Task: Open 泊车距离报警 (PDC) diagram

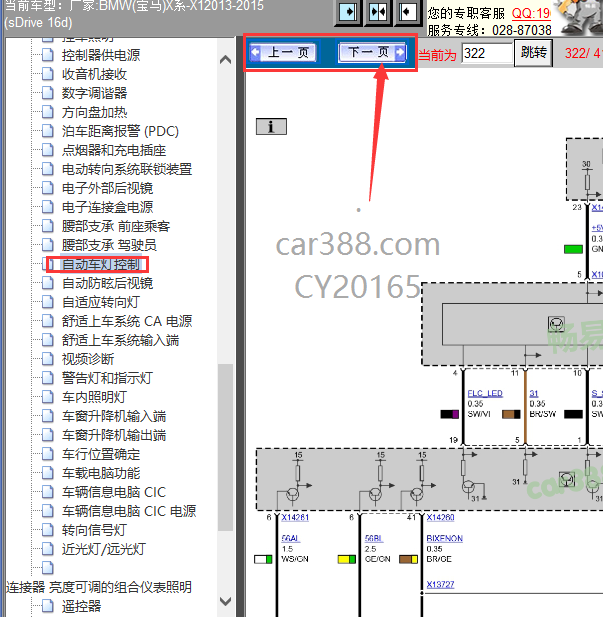Action: [120, 131]
